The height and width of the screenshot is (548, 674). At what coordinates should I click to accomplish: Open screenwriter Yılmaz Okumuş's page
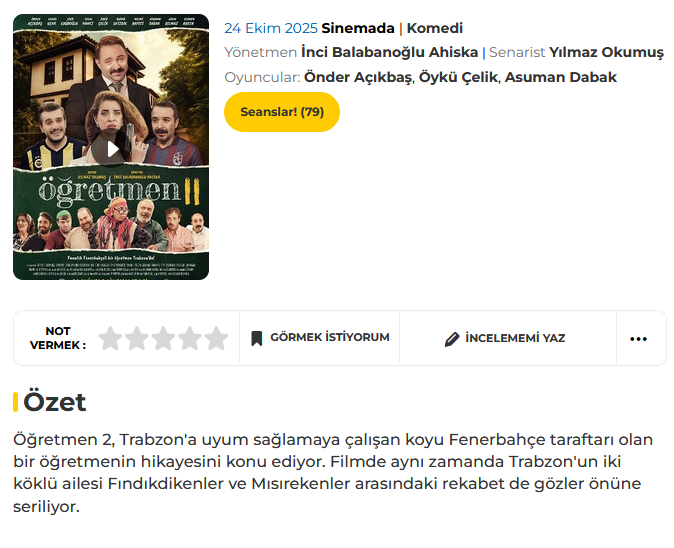606,52
